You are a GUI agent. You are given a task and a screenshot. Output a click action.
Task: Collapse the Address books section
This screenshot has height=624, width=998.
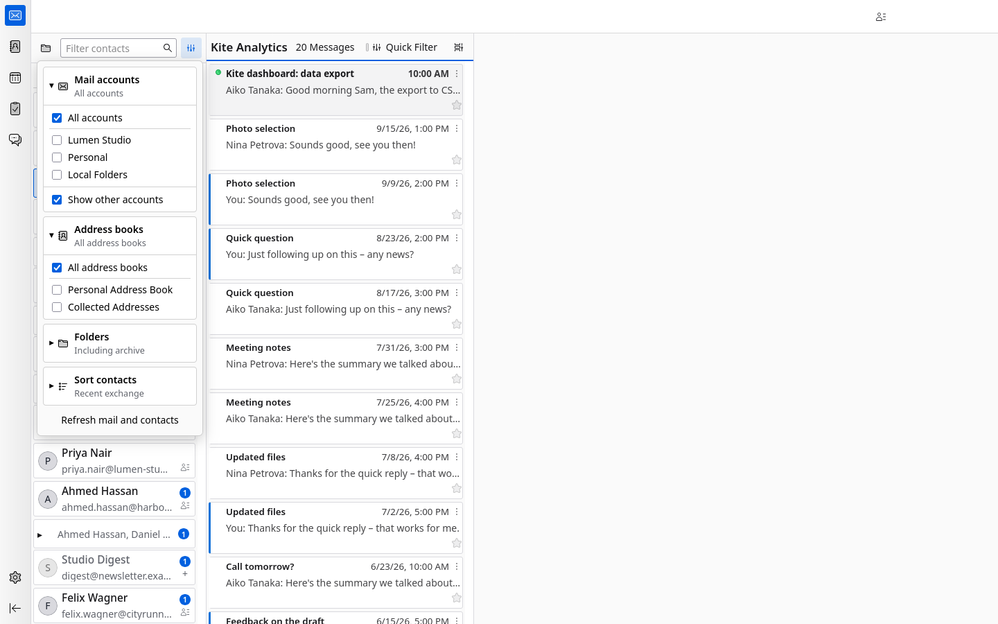[x=120, y=236]
